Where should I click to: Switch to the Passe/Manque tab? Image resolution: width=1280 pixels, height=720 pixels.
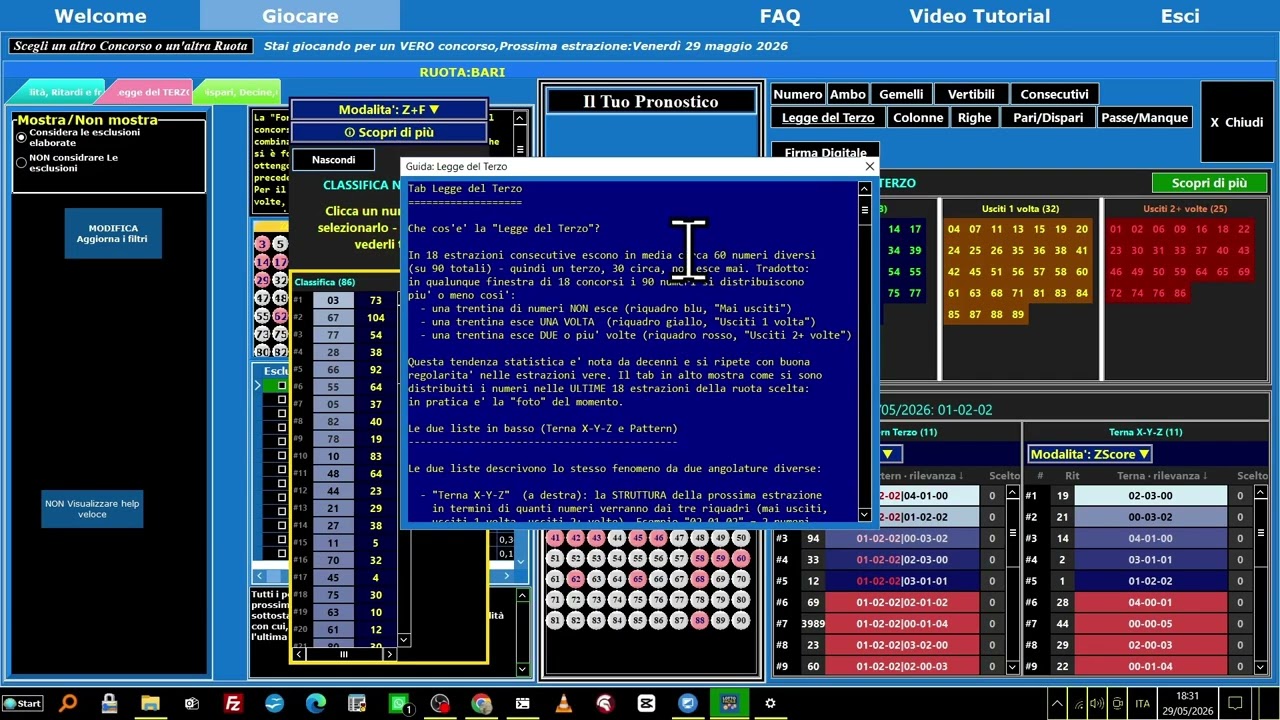click(x=1144, y=118)
